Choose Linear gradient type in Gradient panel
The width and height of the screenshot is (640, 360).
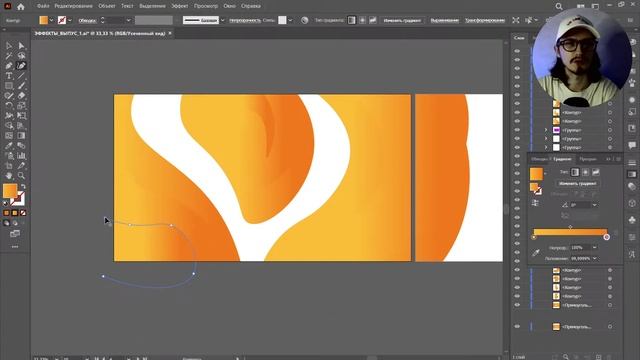coord(575,172)
